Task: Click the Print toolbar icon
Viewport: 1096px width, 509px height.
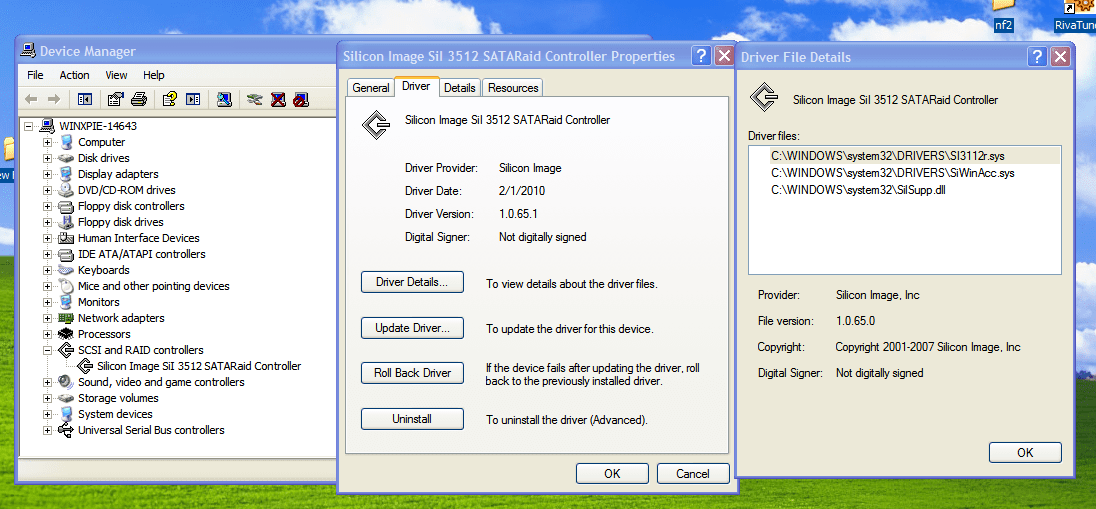Action: click(x=138, y=99)
